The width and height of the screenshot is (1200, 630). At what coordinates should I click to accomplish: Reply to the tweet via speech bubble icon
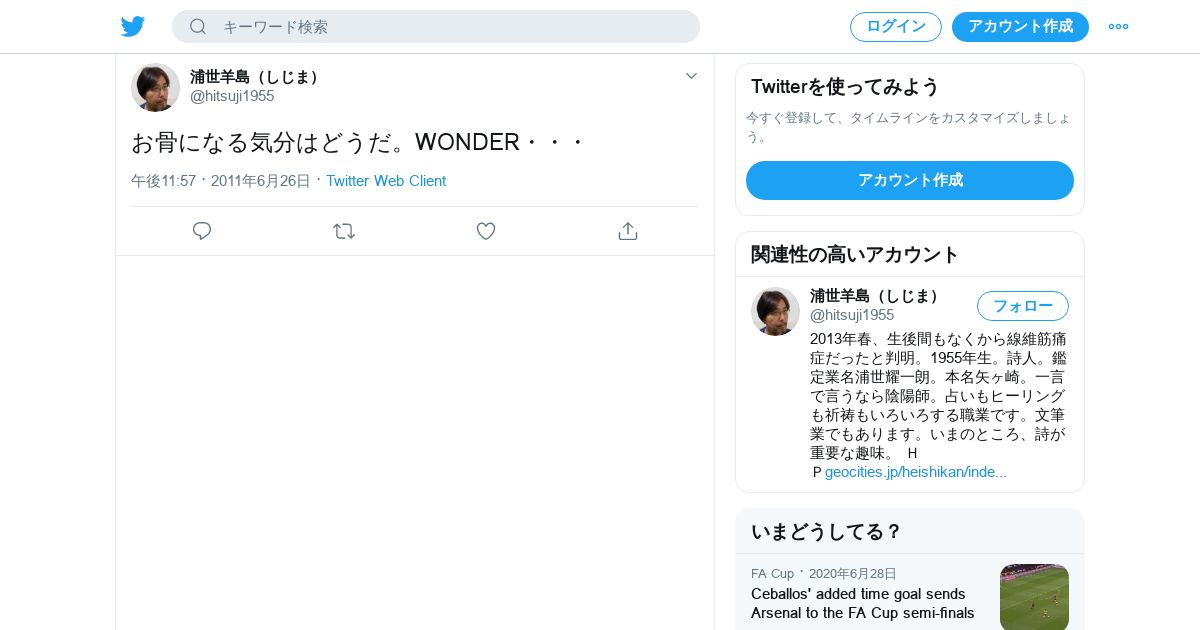point(202,231)
